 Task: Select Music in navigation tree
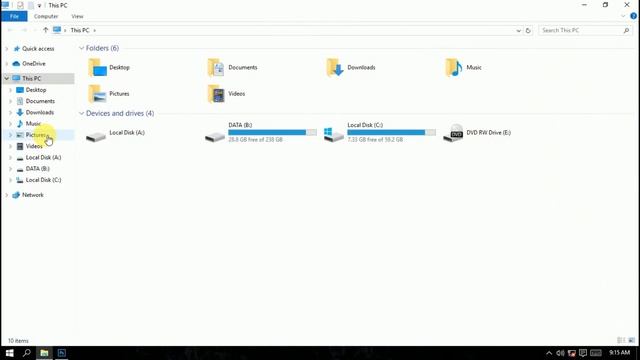tap(33, 124)
